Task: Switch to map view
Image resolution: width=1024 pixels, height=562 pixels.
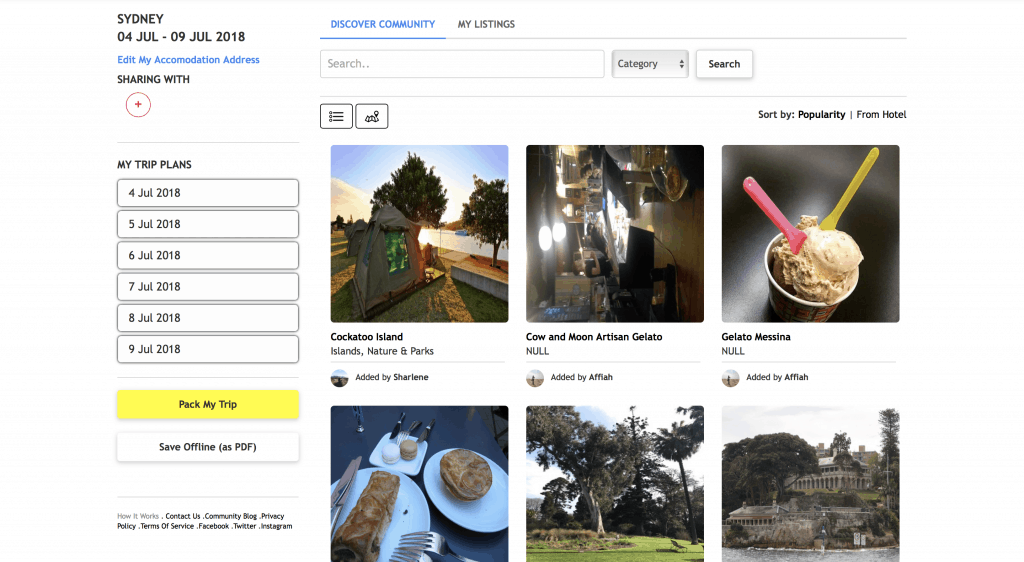Action: point(372,116)
